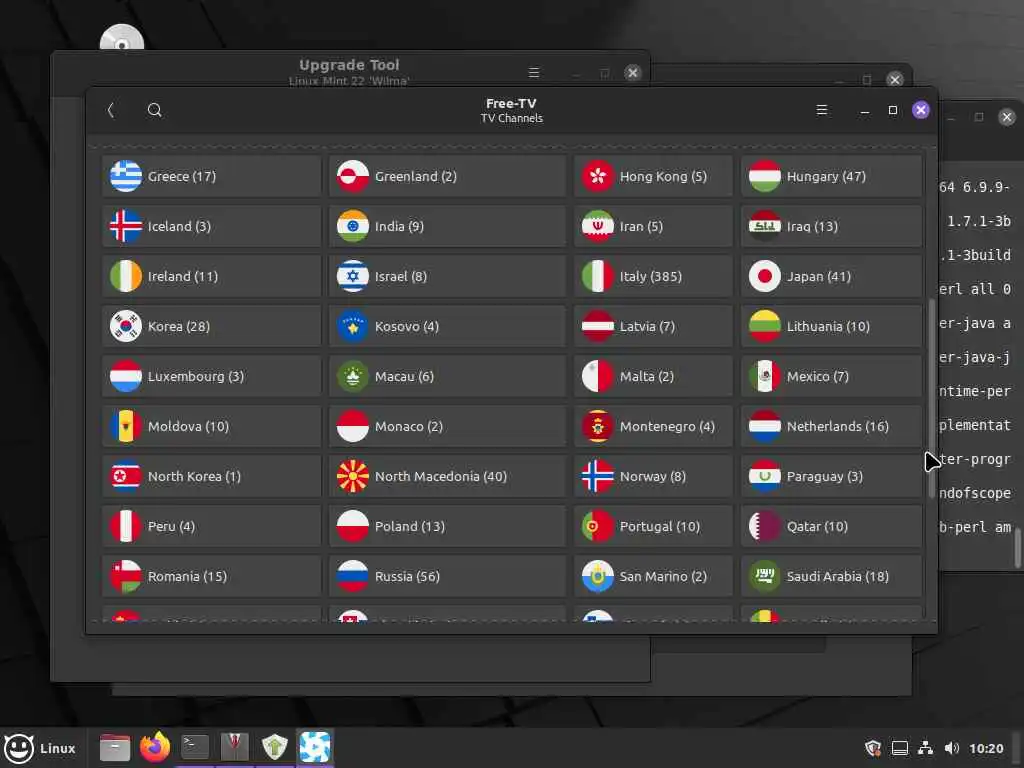Open Latvia (7) channels

click(x=653, y=327)
